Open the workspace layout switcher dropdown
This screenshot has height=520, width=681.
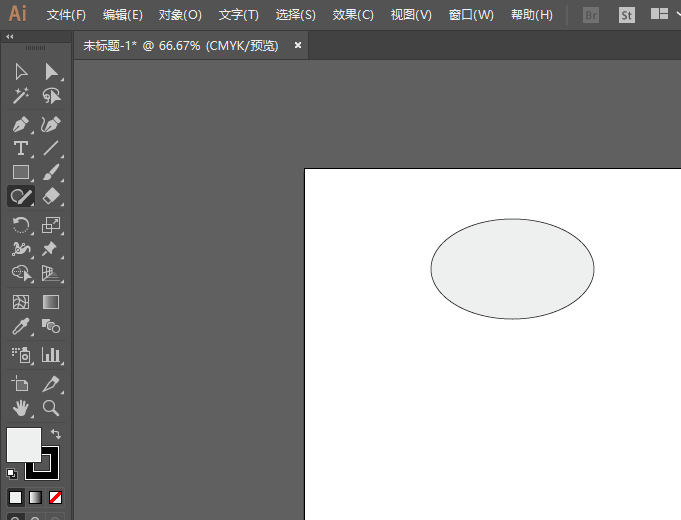(x=664, y=15)
